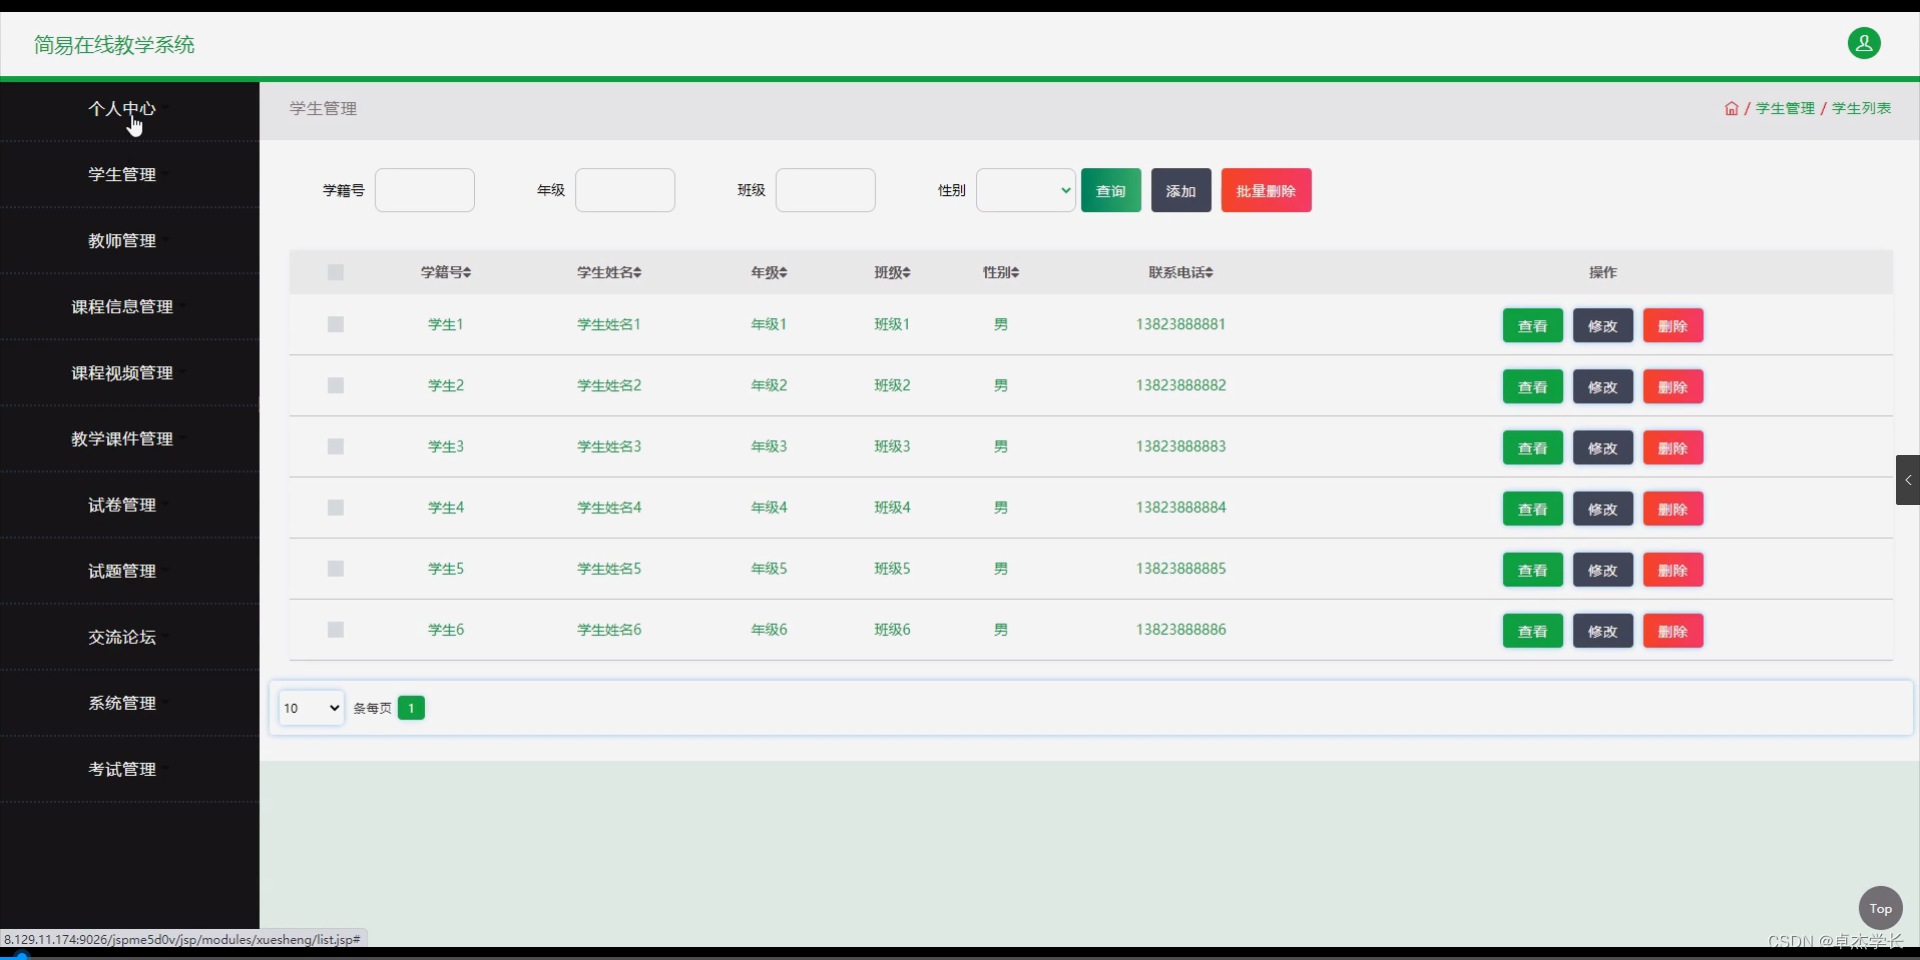Click the 添加 add button
The width and height of the screenshot is (1920, 960).
coord(1181,190)
